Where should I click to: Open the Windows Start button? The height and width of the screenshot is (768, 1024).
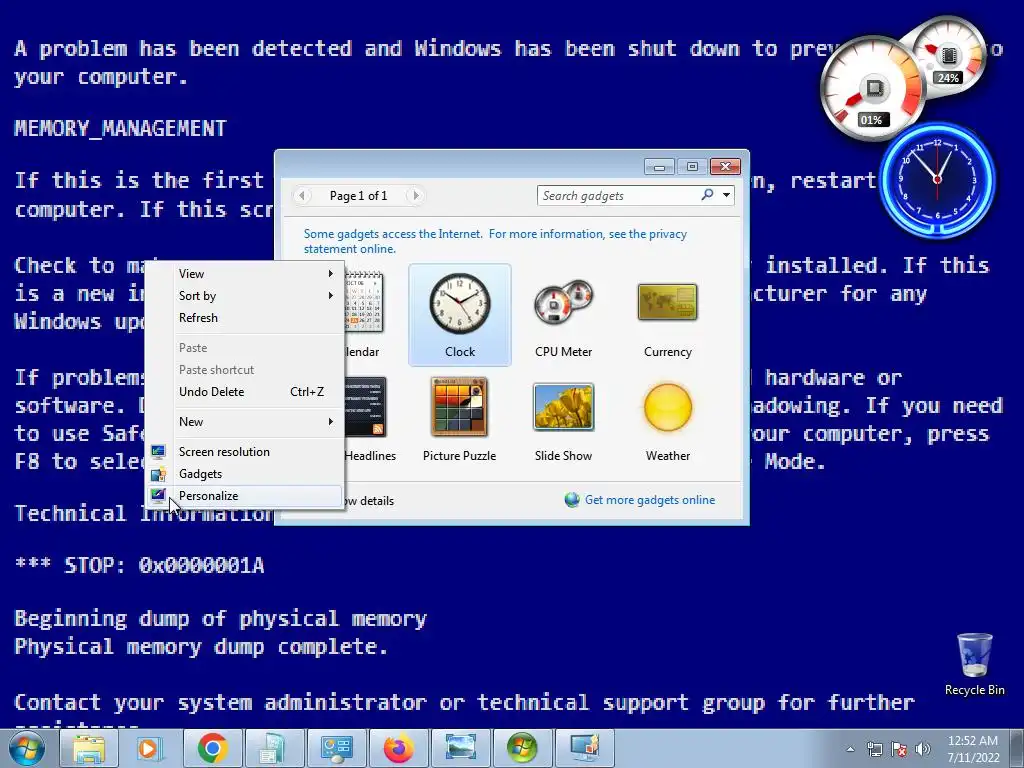tap(27, 748)
